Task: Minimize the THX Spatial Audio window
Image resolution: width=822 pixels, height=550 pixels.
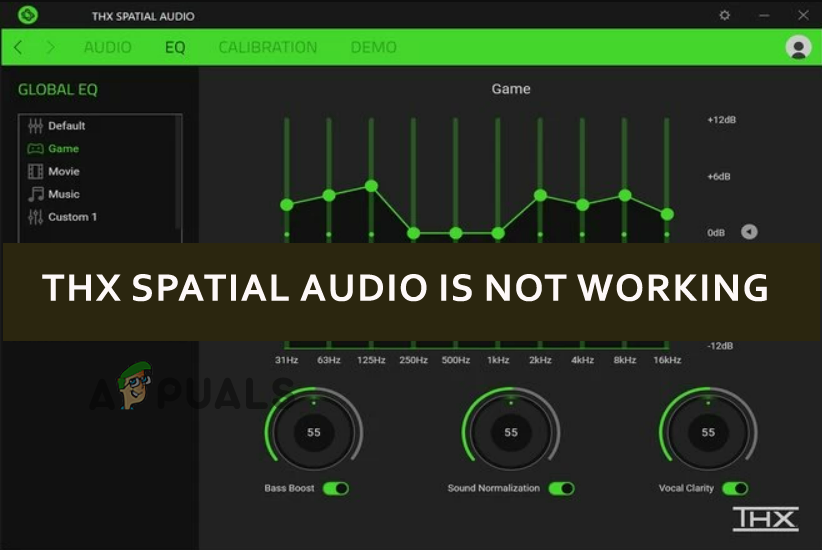Action: point(764,15)
